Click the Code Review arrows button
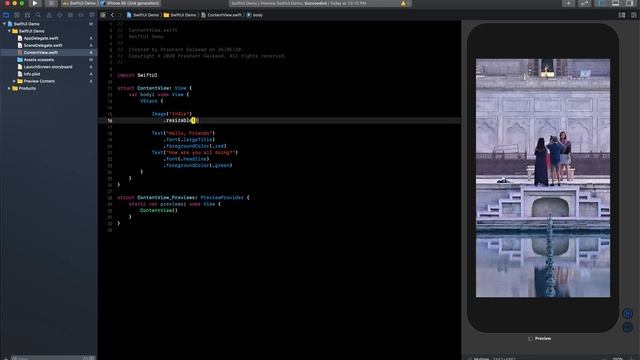 tap(584, 3)
